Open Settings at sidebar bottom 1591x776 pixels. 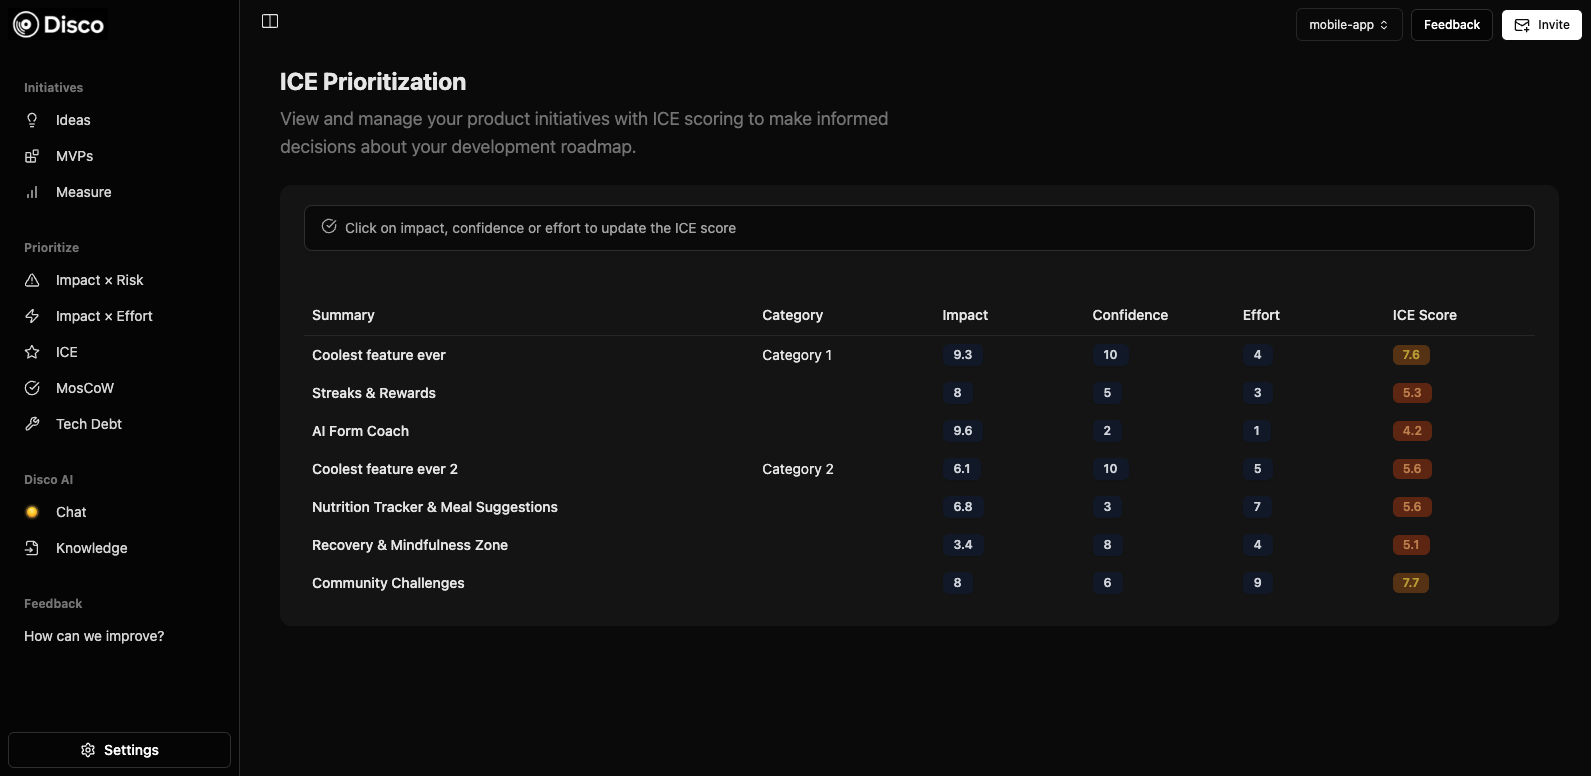point(119,750)
